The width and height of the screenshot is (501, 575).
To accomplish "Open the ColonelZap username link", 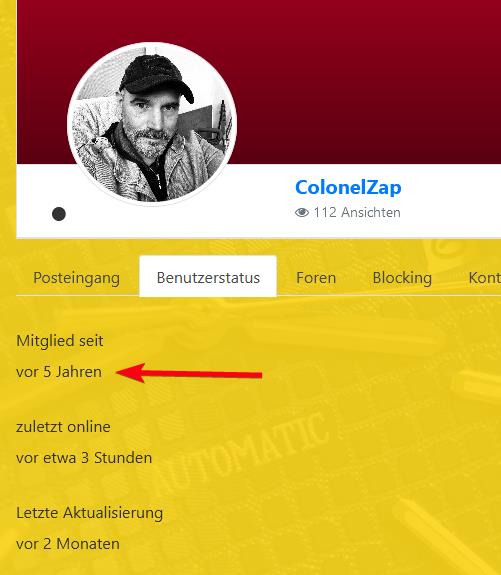I will (x=348, y=187).
